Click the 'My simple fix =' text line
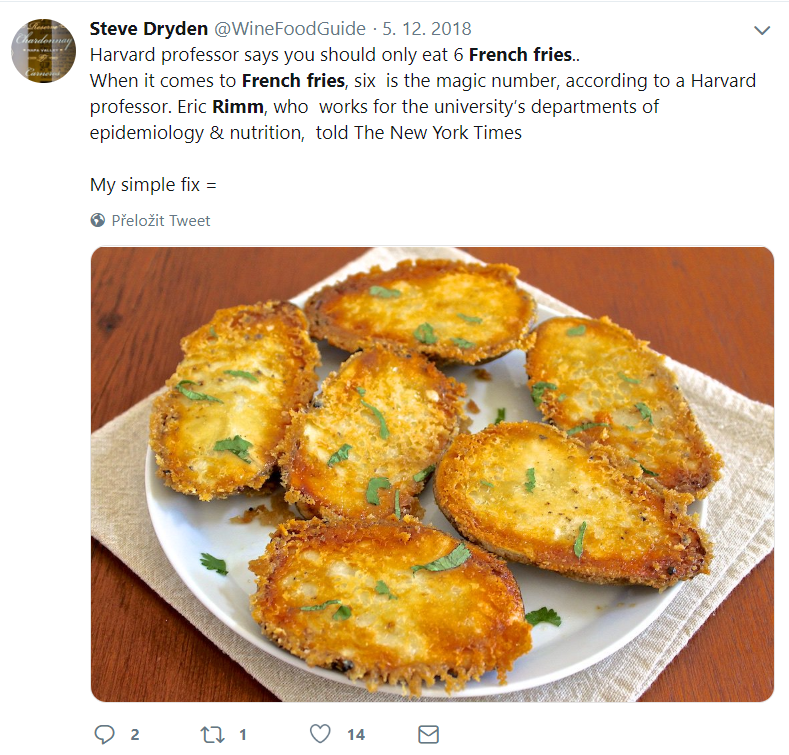The width and height of the screenshot is (789, 755). pyautogui.click(x=153, y=184)
